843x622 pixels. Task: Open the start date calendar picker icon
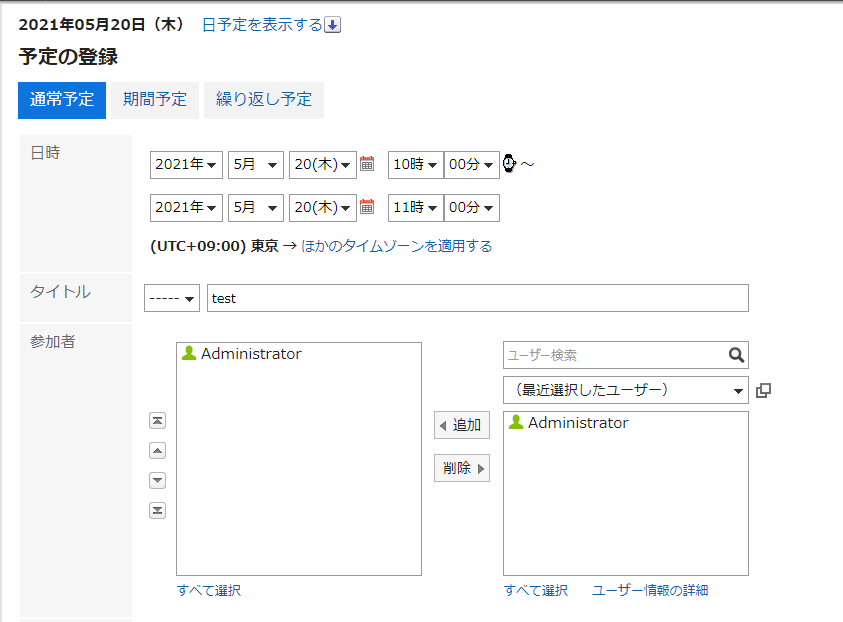click(x=367, y=165)
